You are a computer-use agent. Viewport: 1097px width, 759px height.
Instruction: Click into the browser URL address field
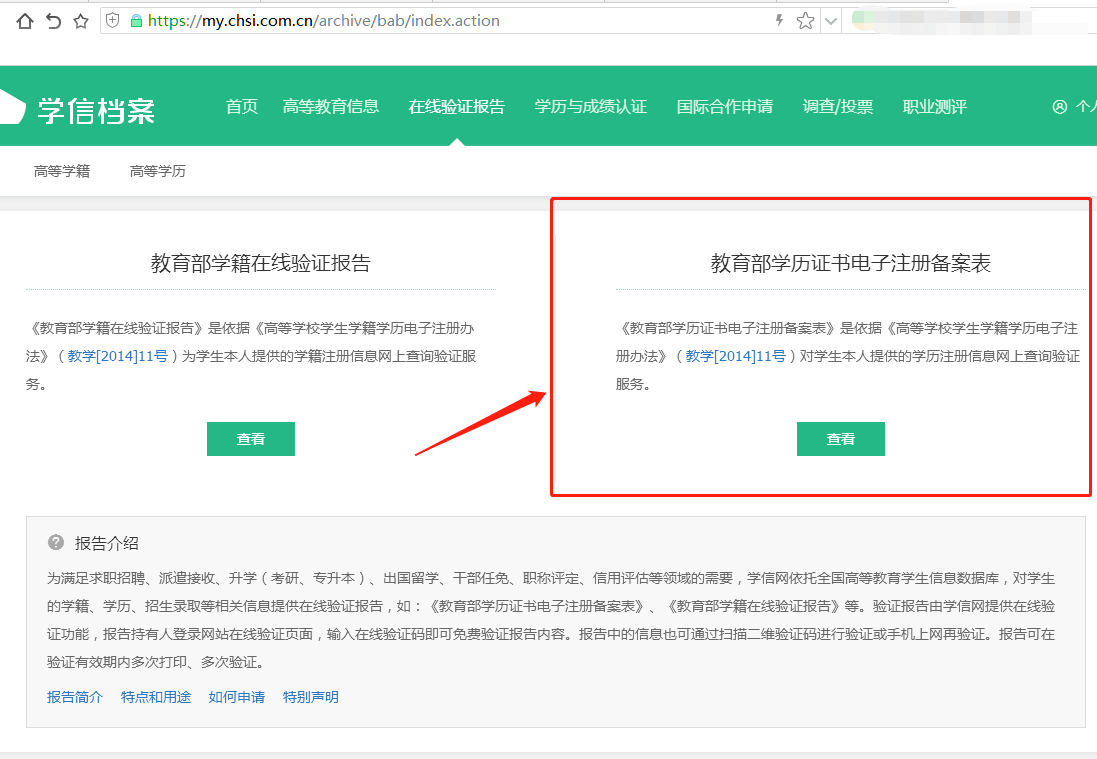[450, 21]
